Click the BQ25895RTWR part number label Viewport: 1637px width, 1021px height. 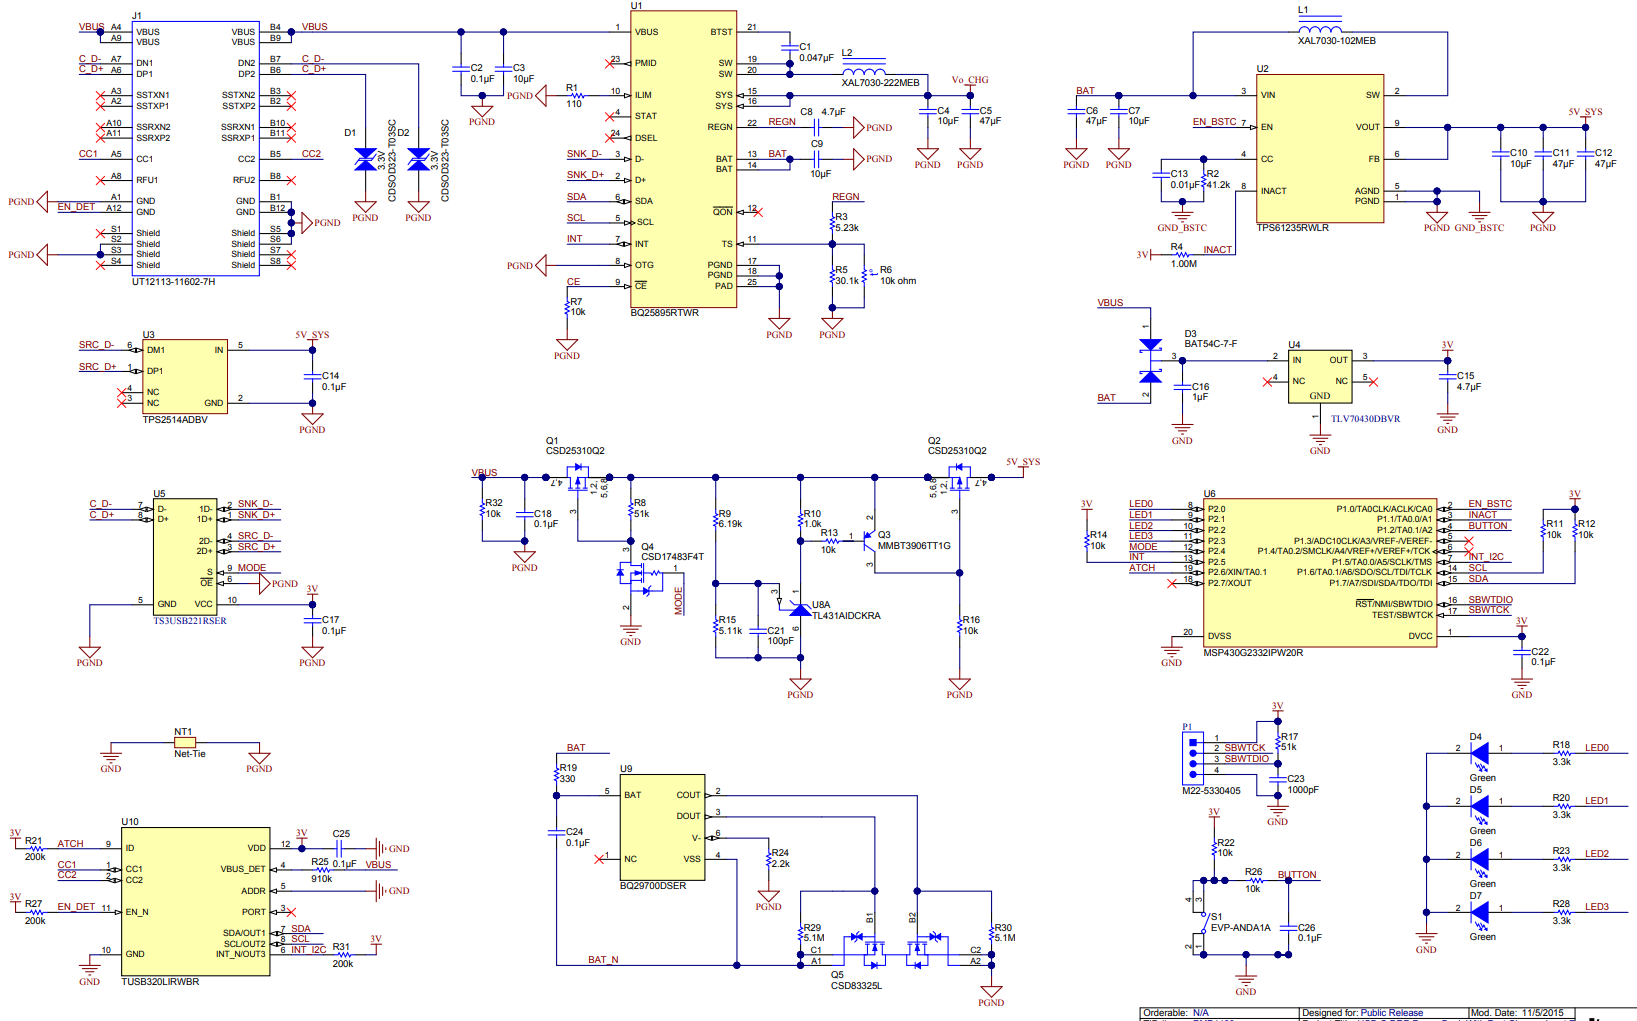[x=664, y=313]
